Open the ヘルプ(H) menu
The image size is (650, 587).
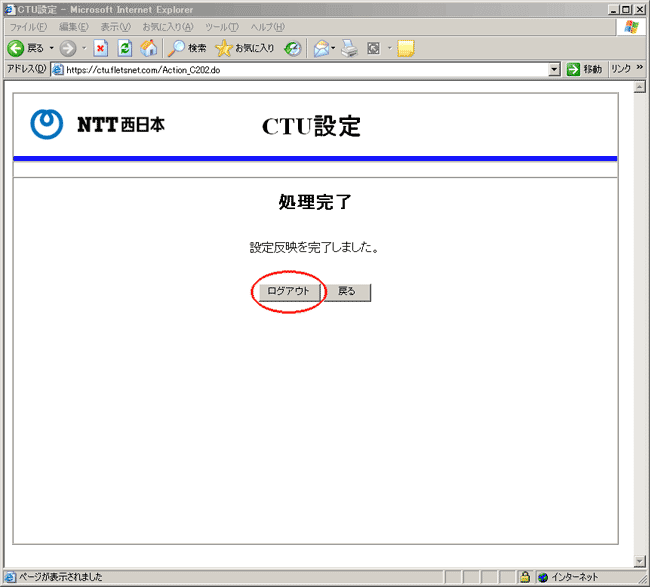267,27
